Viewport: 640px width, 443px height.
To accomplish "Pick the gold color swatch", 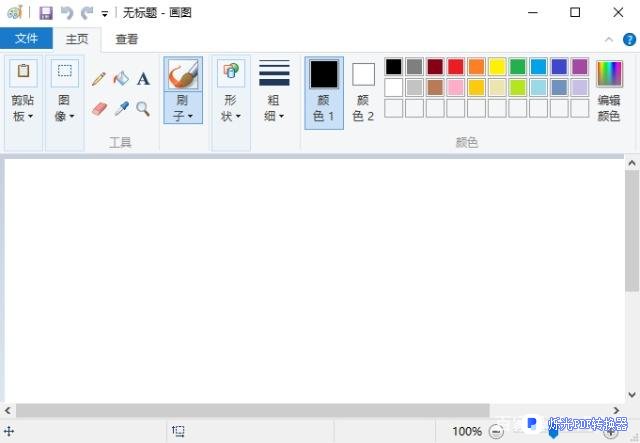I will pyautogui.click(x=476, y=87).
